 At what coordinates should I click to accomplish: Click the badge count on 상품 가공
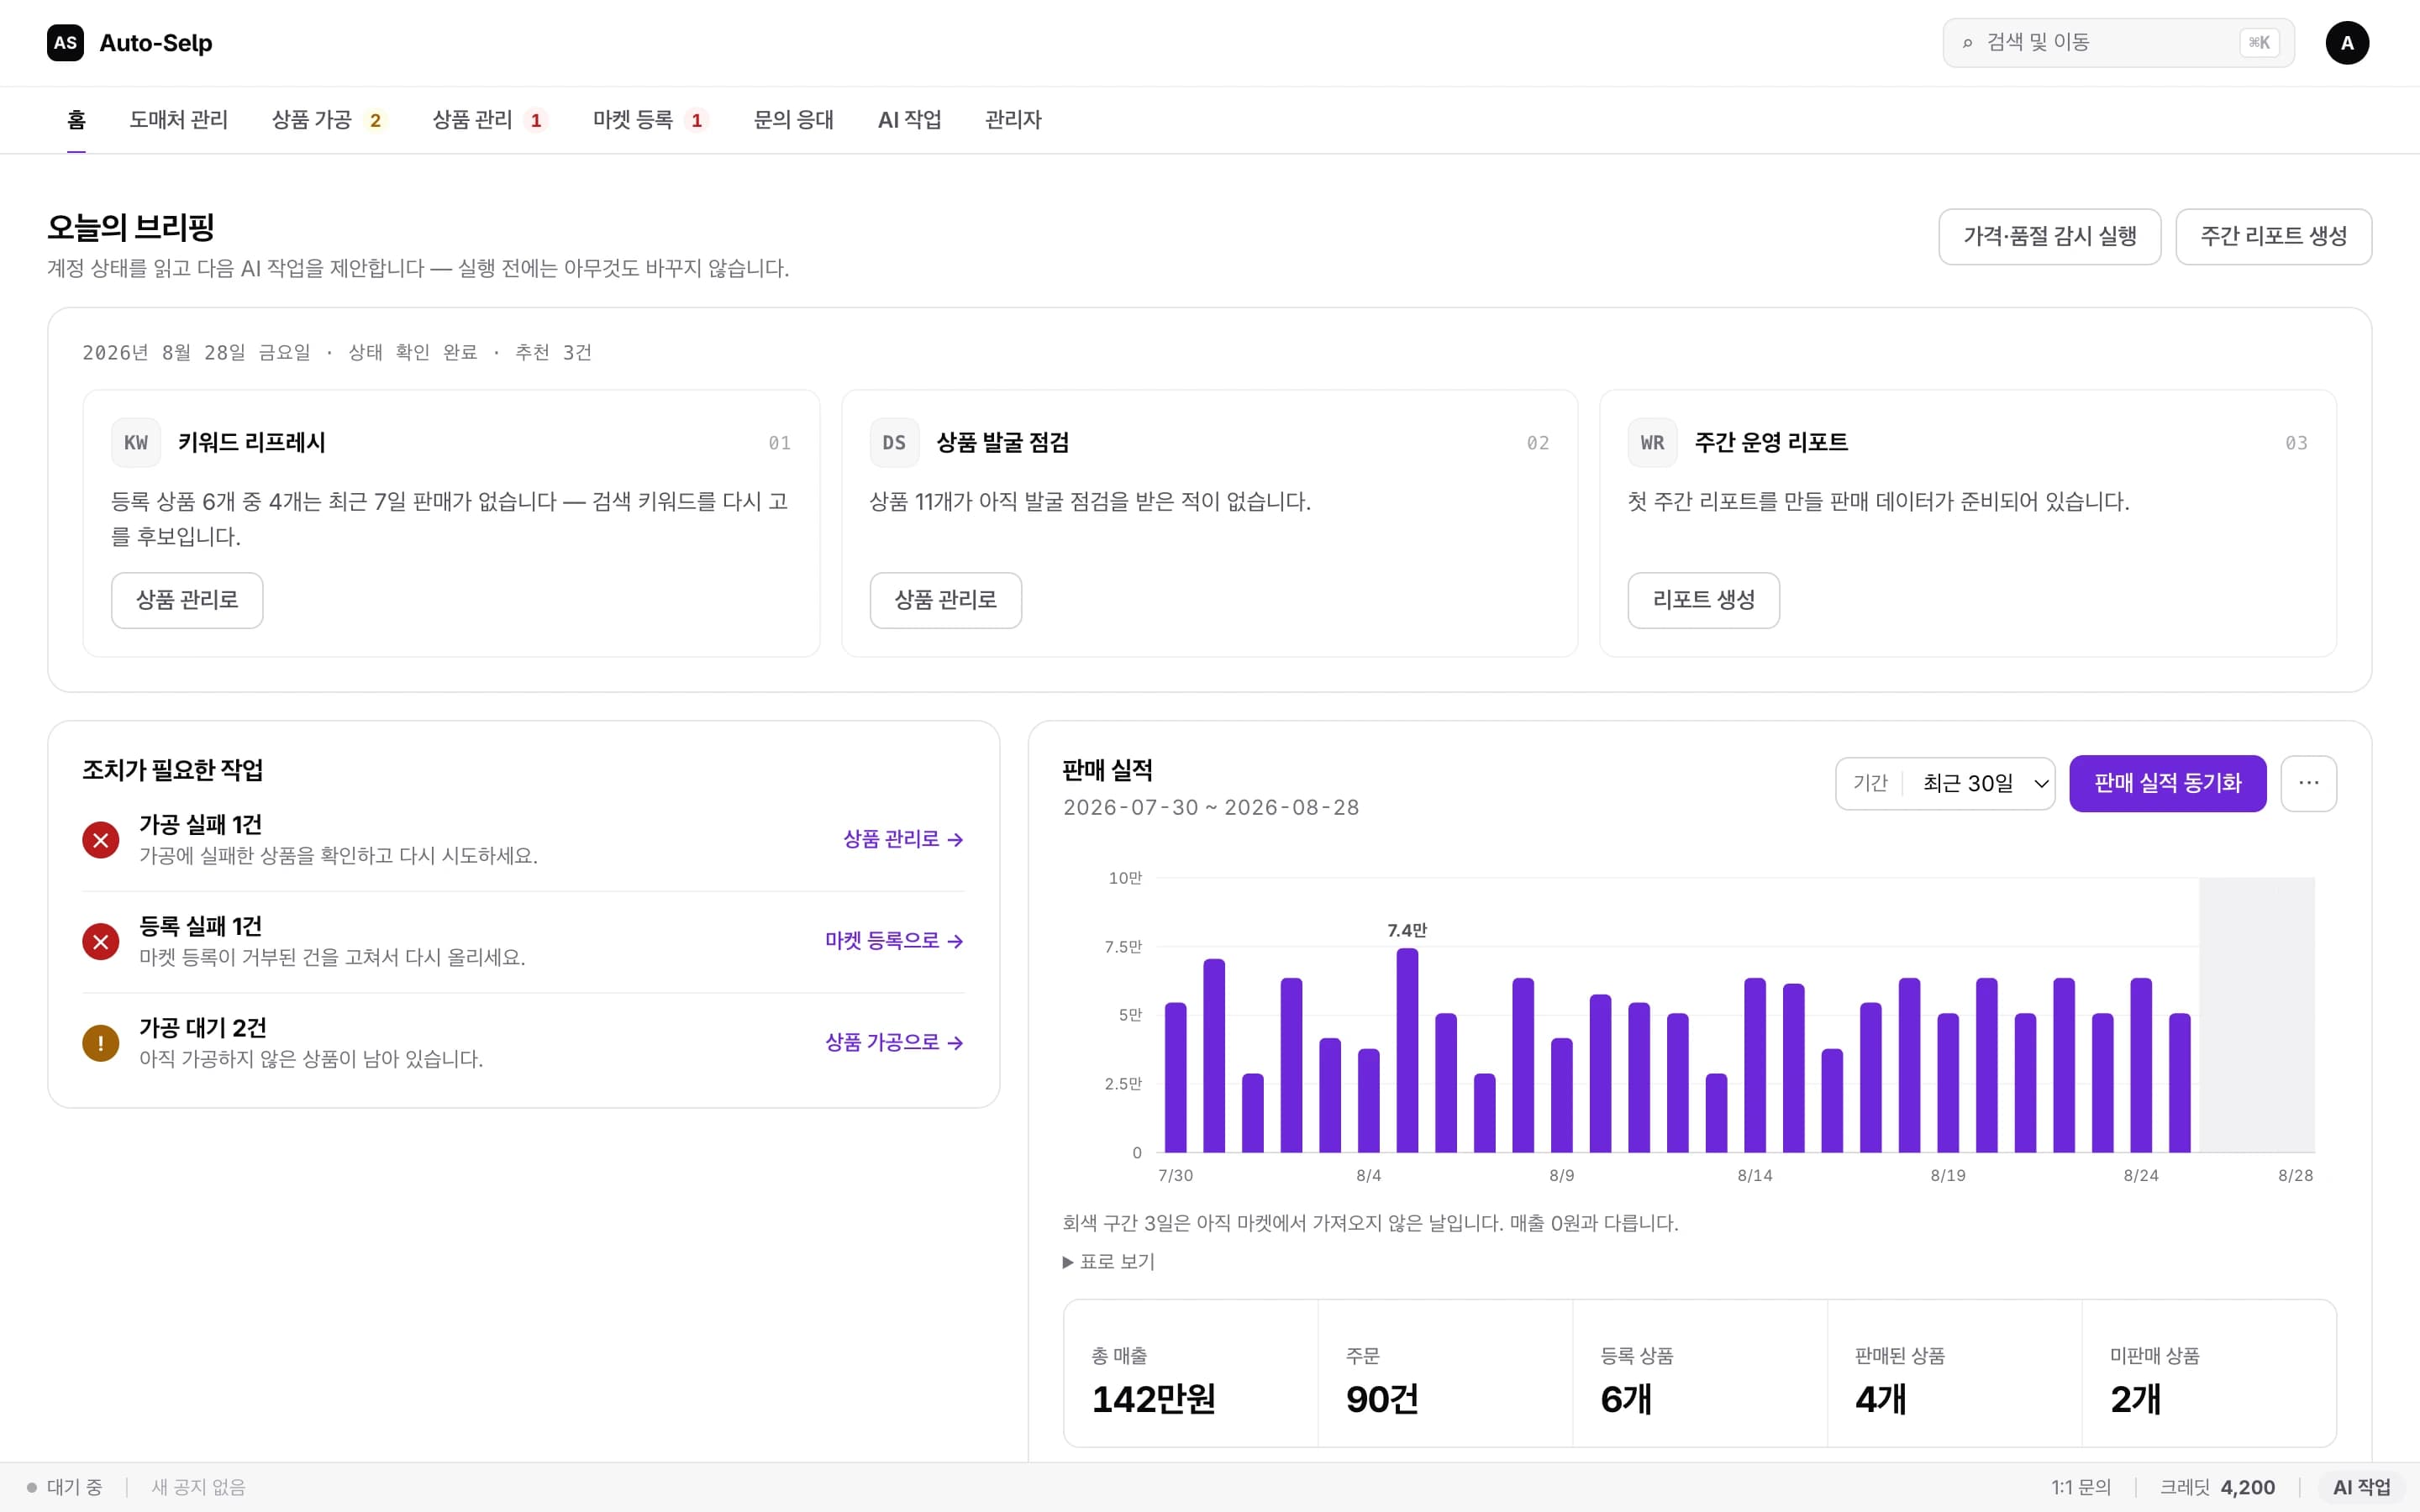point(375,121)
